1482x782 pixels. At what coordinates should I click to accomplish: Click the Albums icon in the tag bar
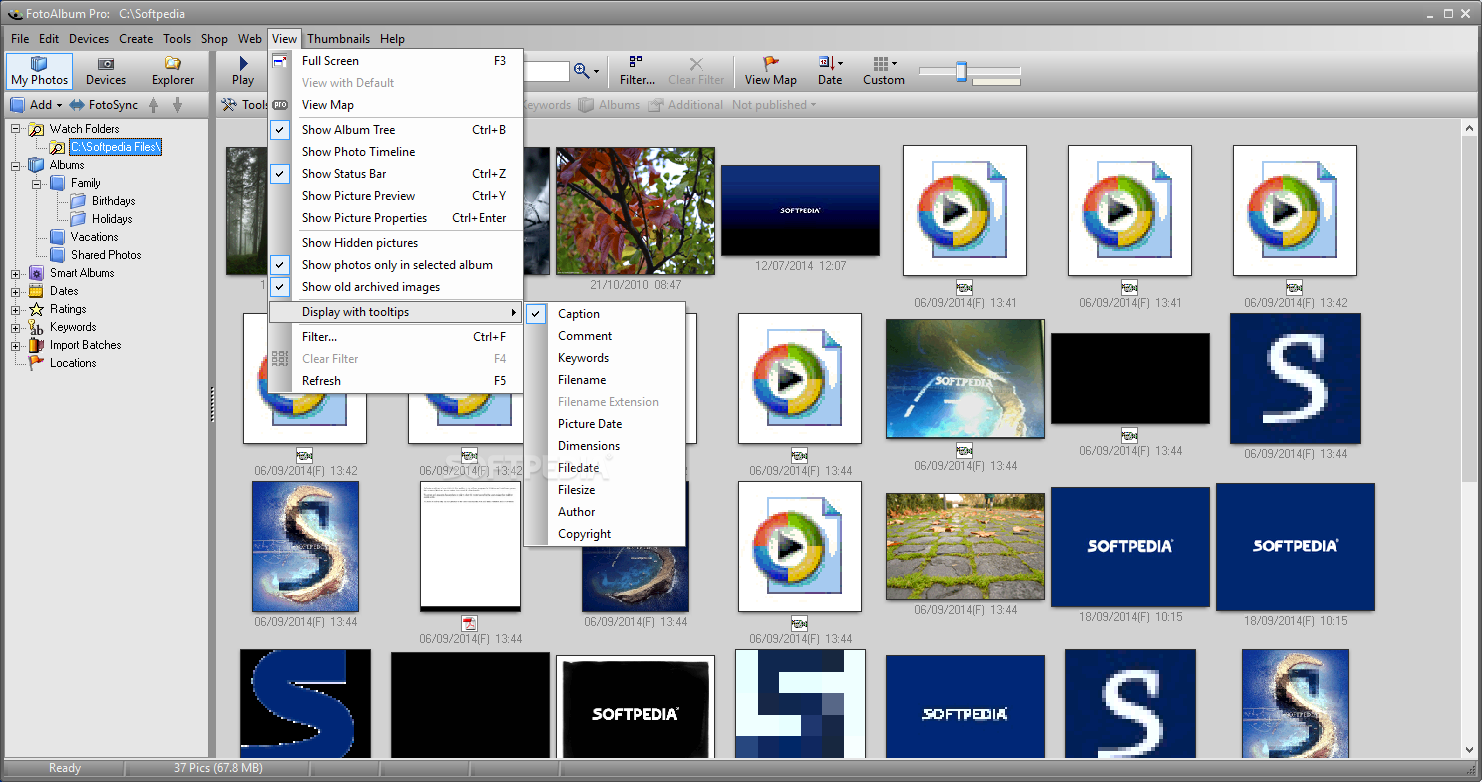[x=586, y=104]
